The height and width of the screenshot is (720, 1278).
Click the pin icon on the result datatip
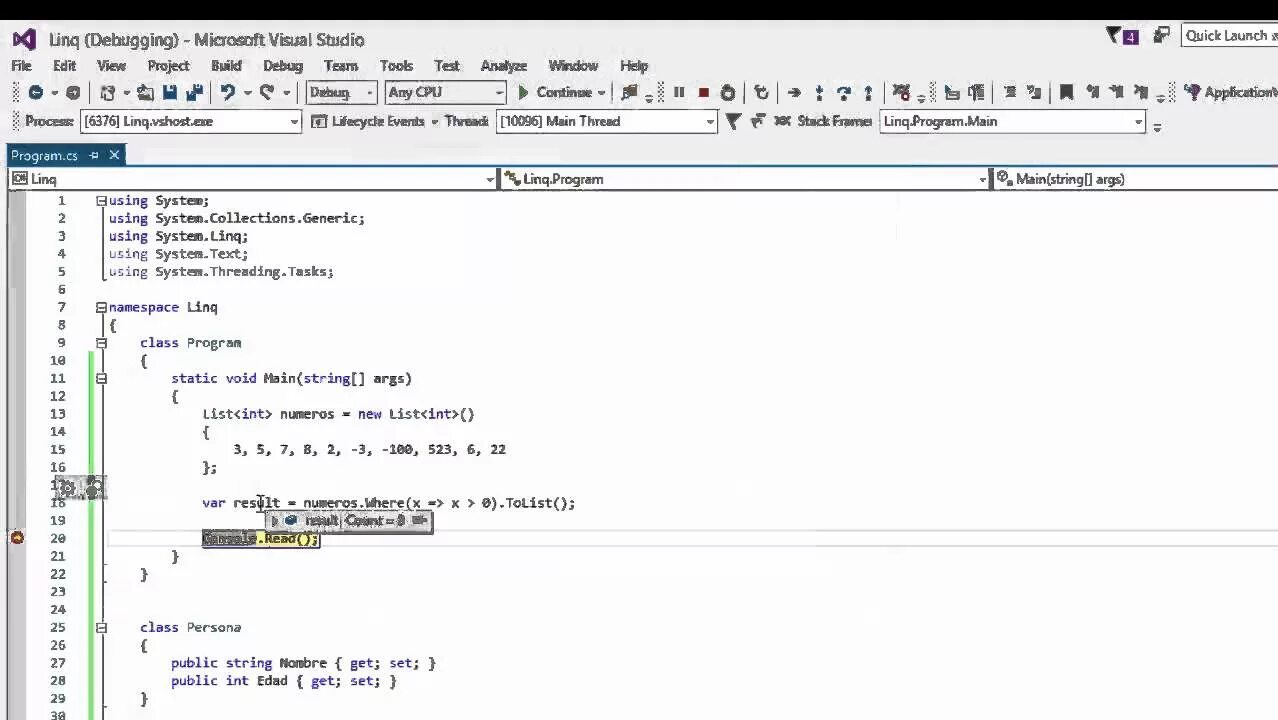pos(419,521)
